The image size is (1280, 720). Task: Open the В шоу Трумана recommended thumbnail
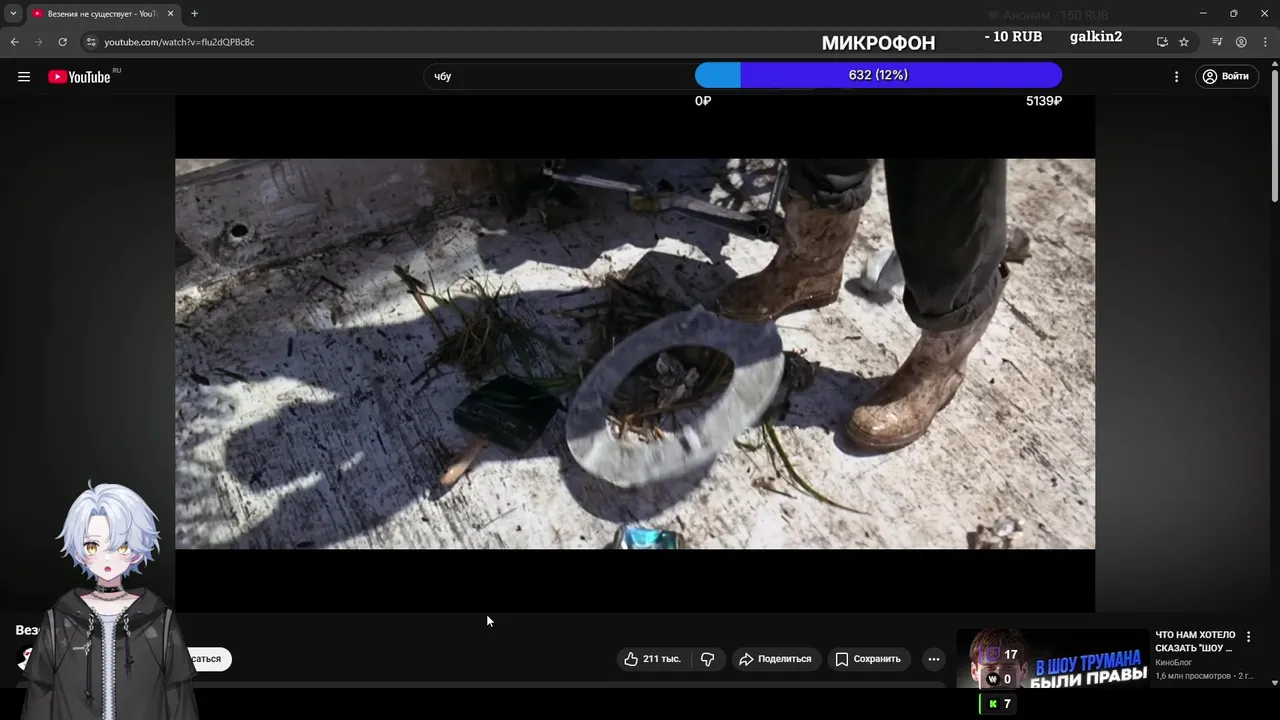(x=1053, y=659)
